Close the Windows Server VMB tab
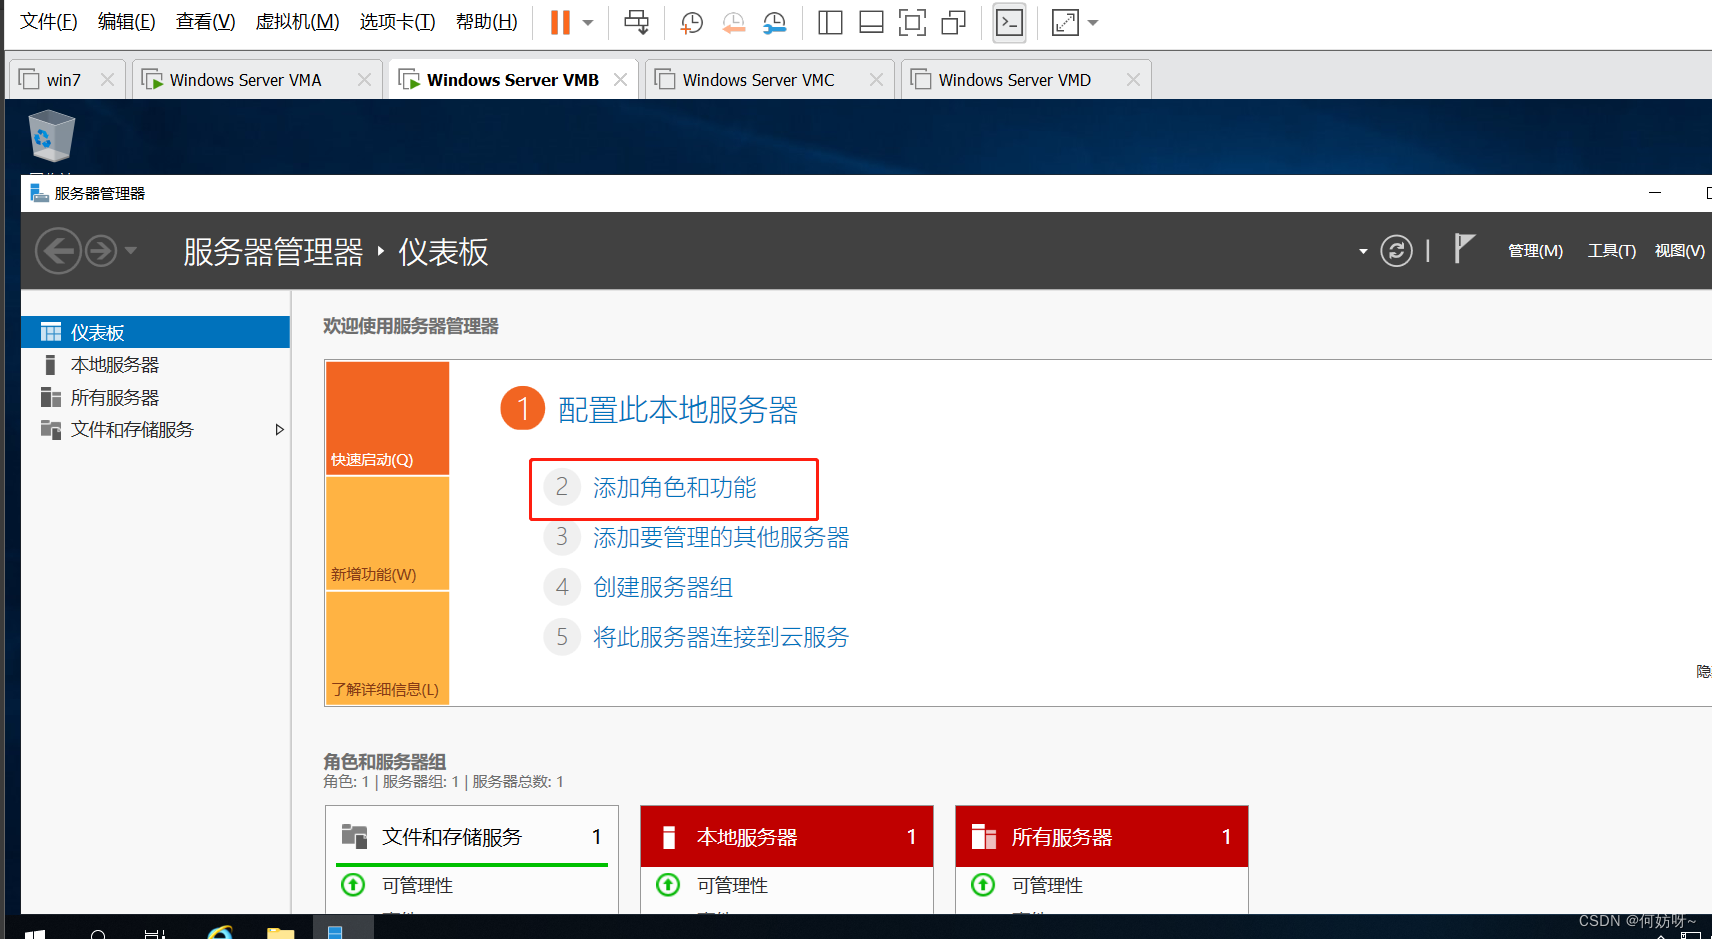 click(620, 80)
